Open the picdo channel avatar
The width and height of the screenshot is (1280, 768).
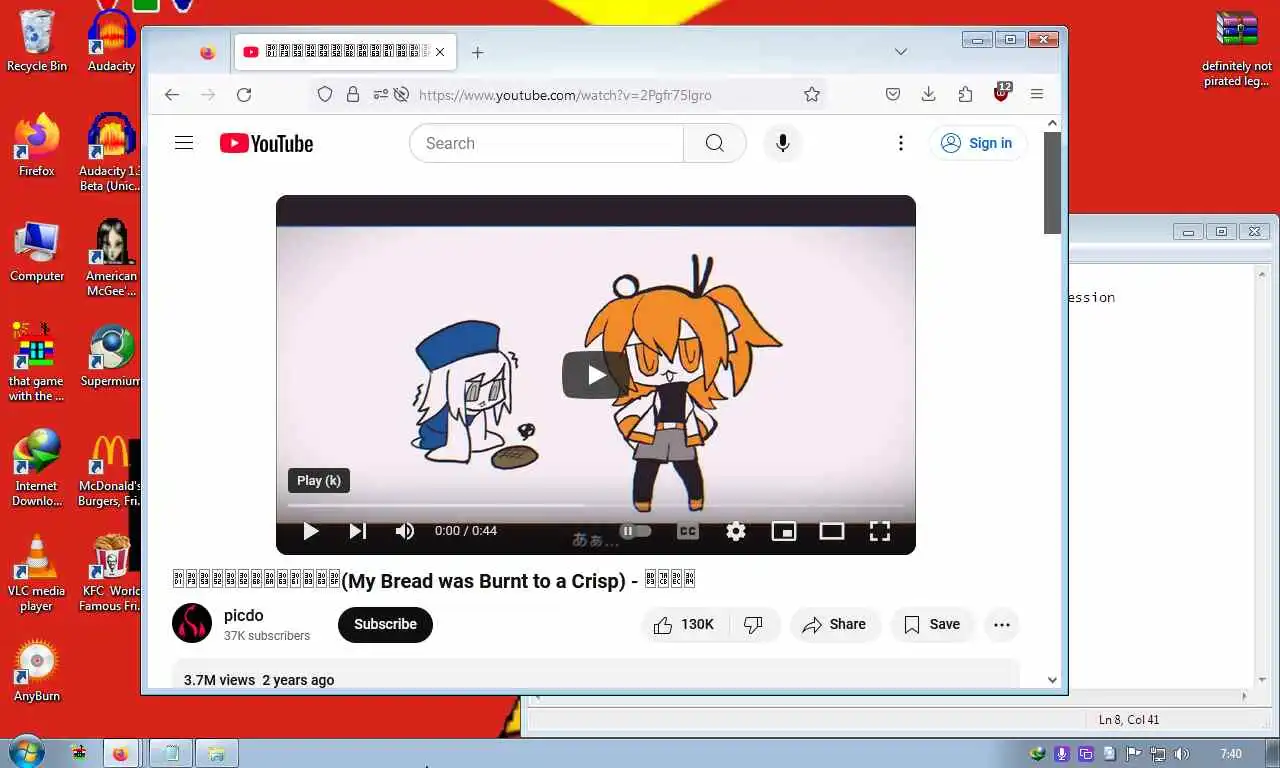pos(192,623)
